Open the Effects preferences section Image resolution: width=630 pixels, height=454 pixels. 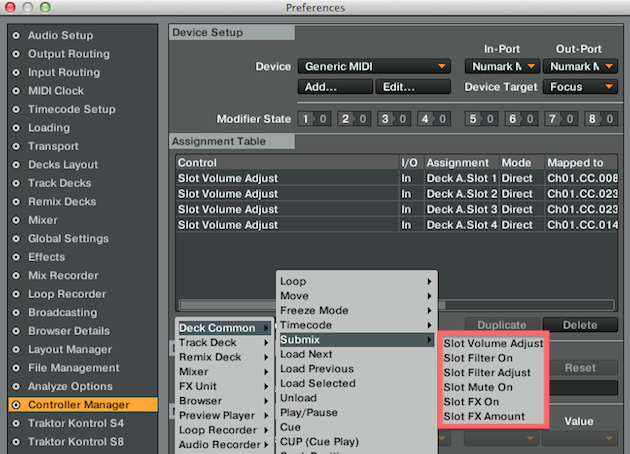(x=46, y=257)
